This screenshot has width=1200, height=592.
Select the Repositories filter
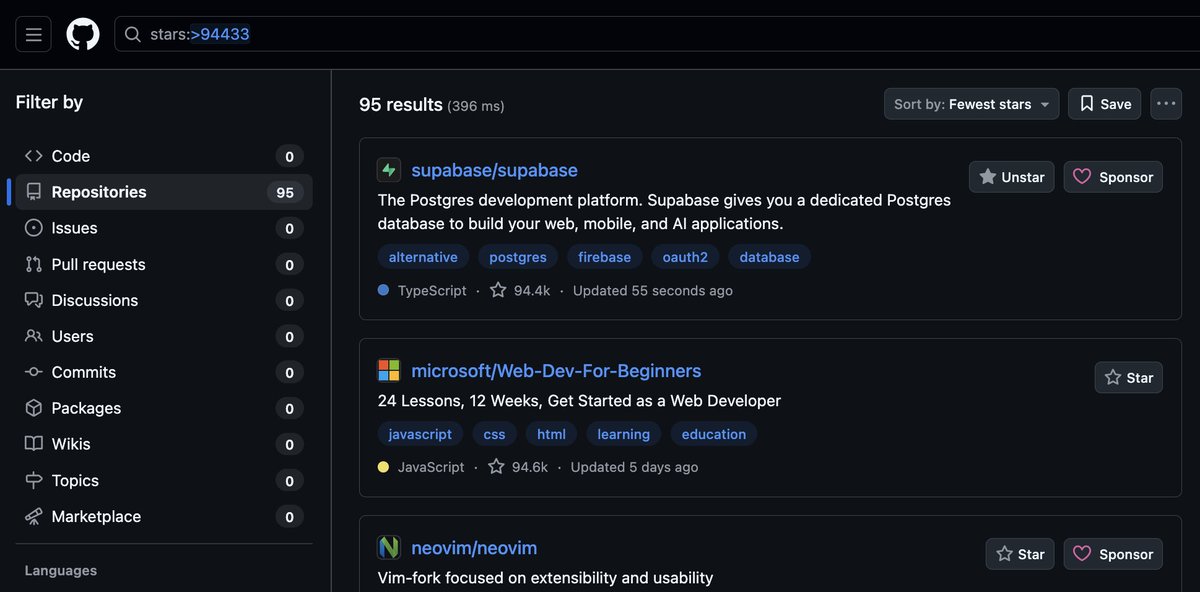[164, 192]
